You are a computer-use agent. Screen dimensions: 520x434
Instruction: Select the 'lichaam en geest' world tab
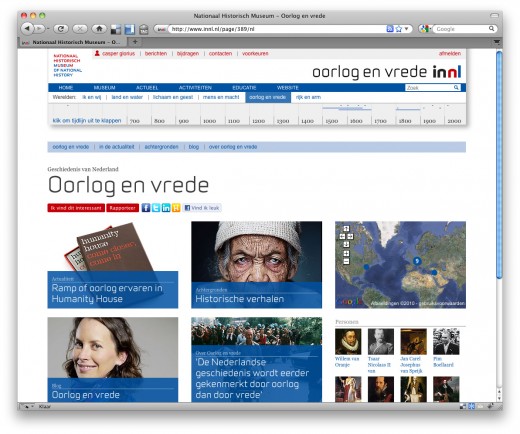click(x=173, y=97)
